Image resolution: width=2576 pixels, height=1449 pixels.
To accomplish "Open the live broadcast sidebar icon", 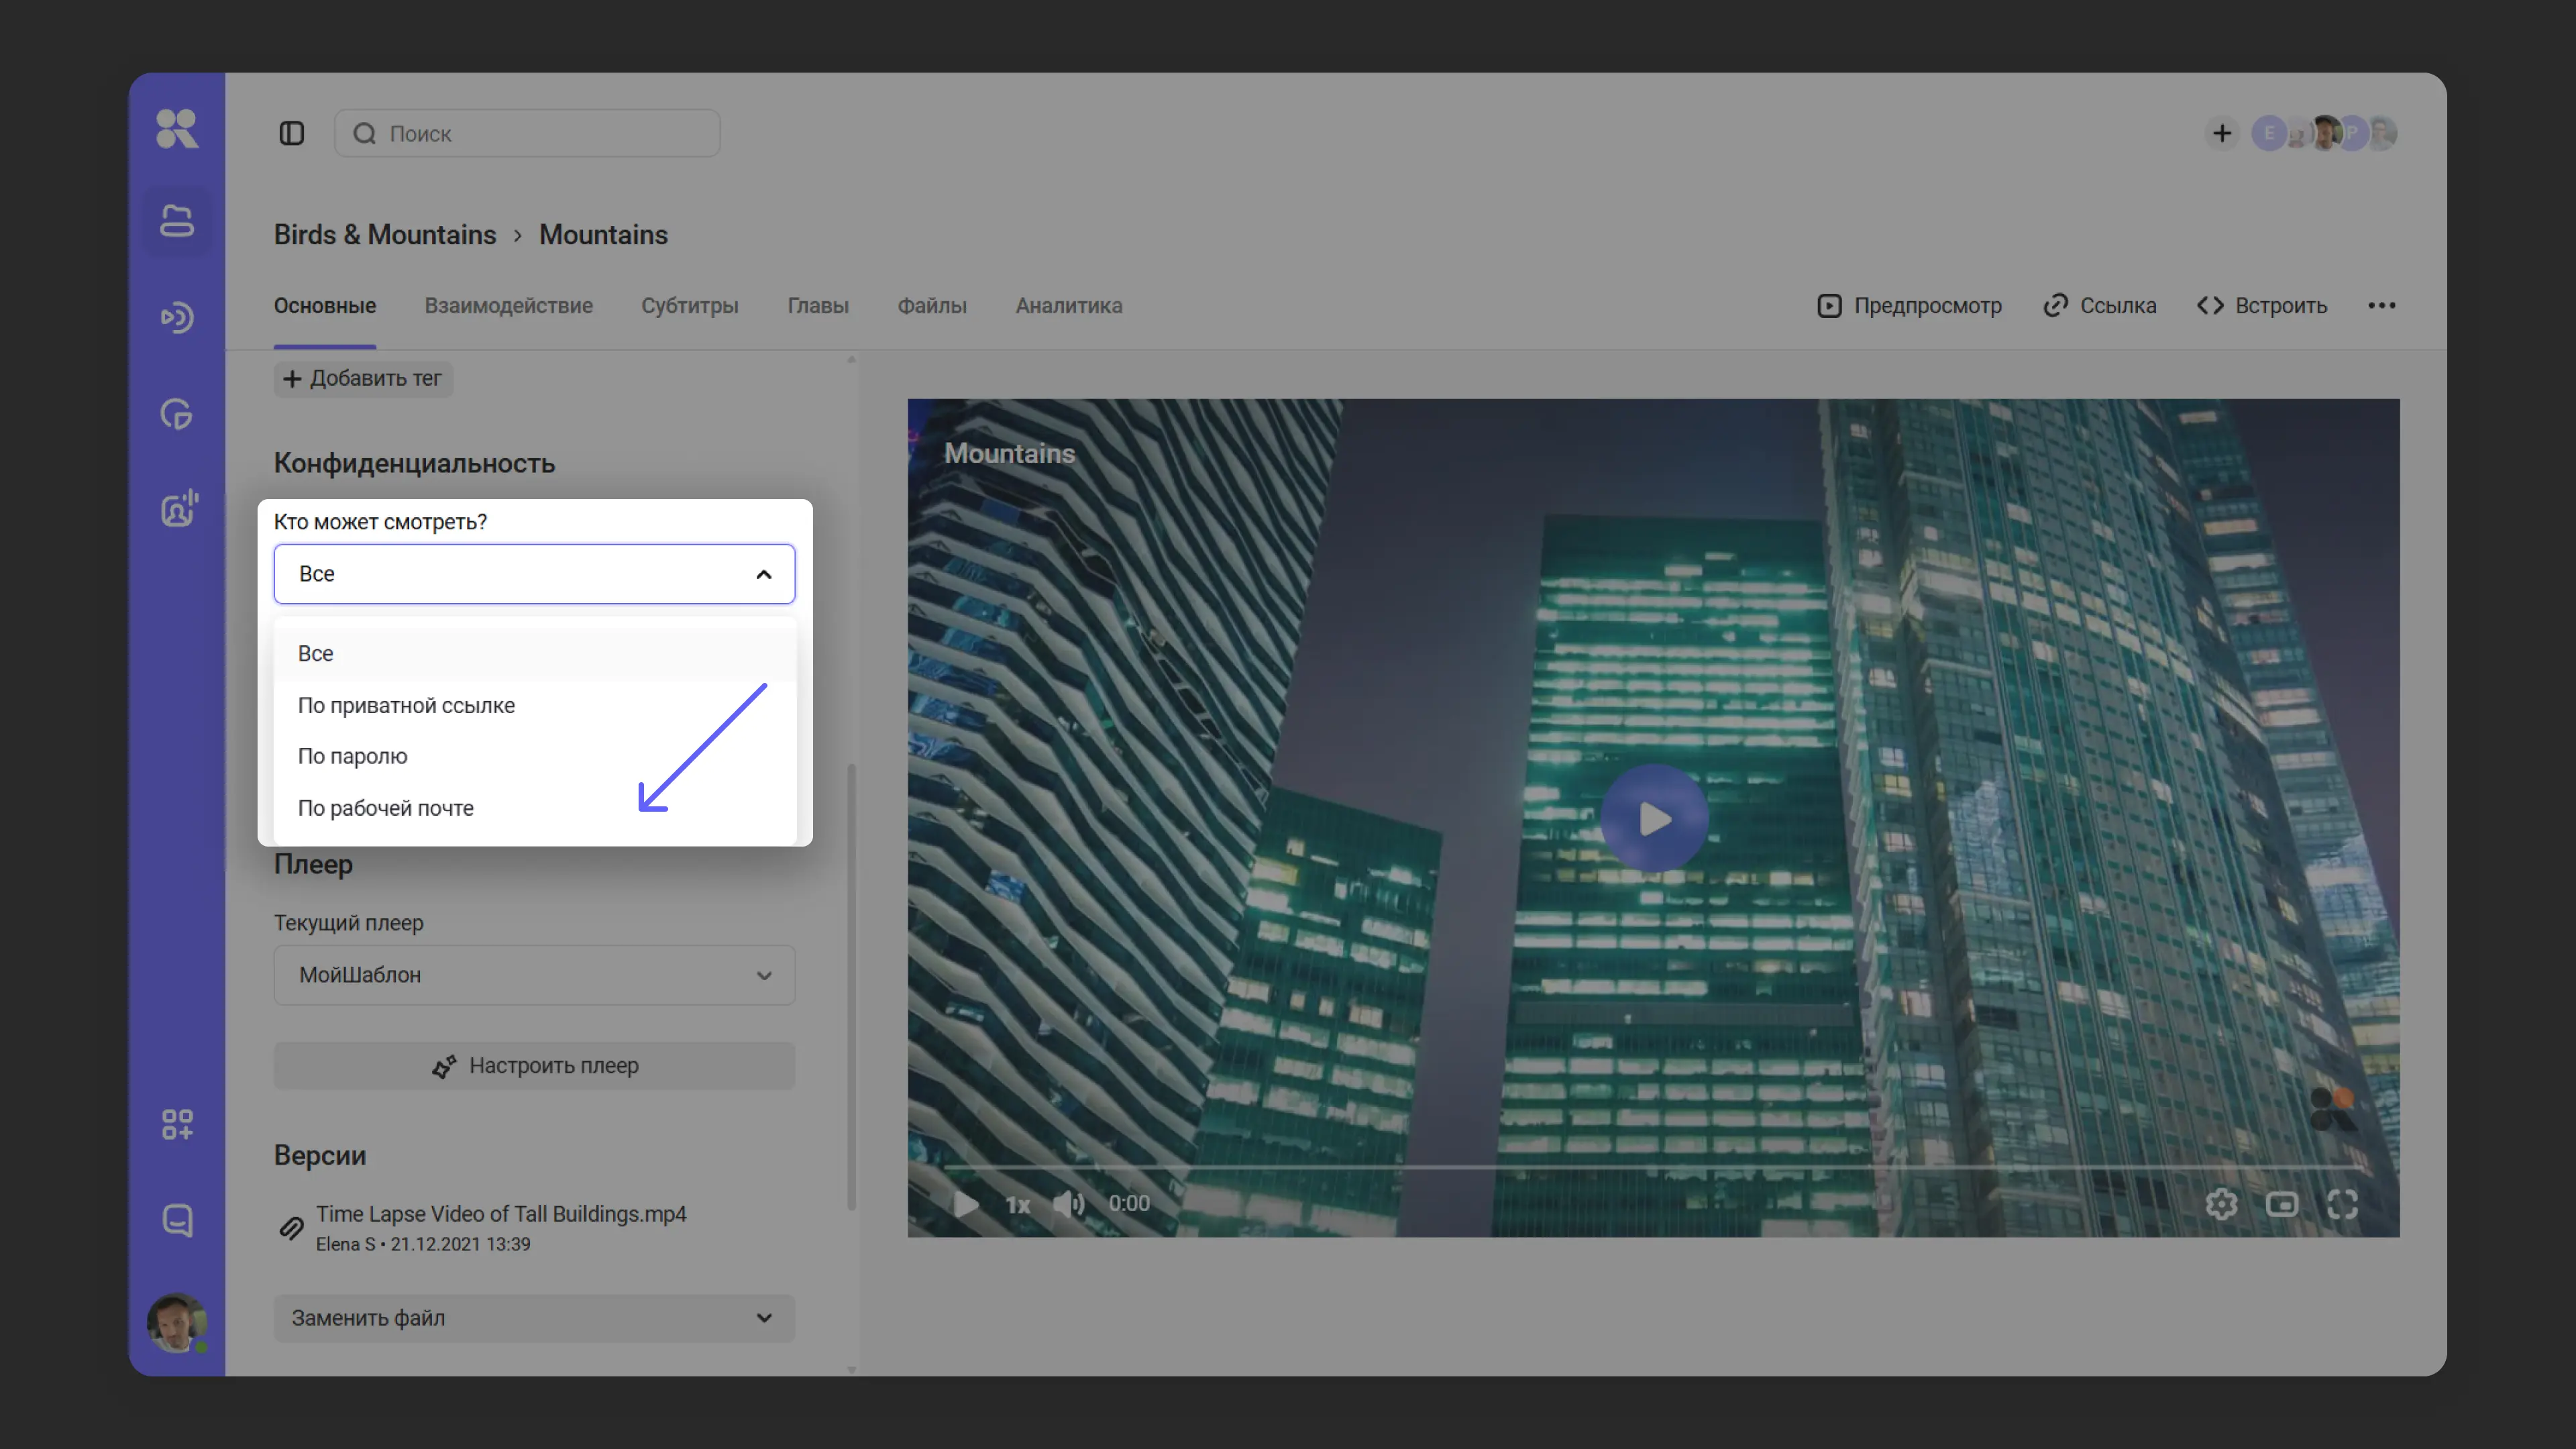I will click(177, 317).
